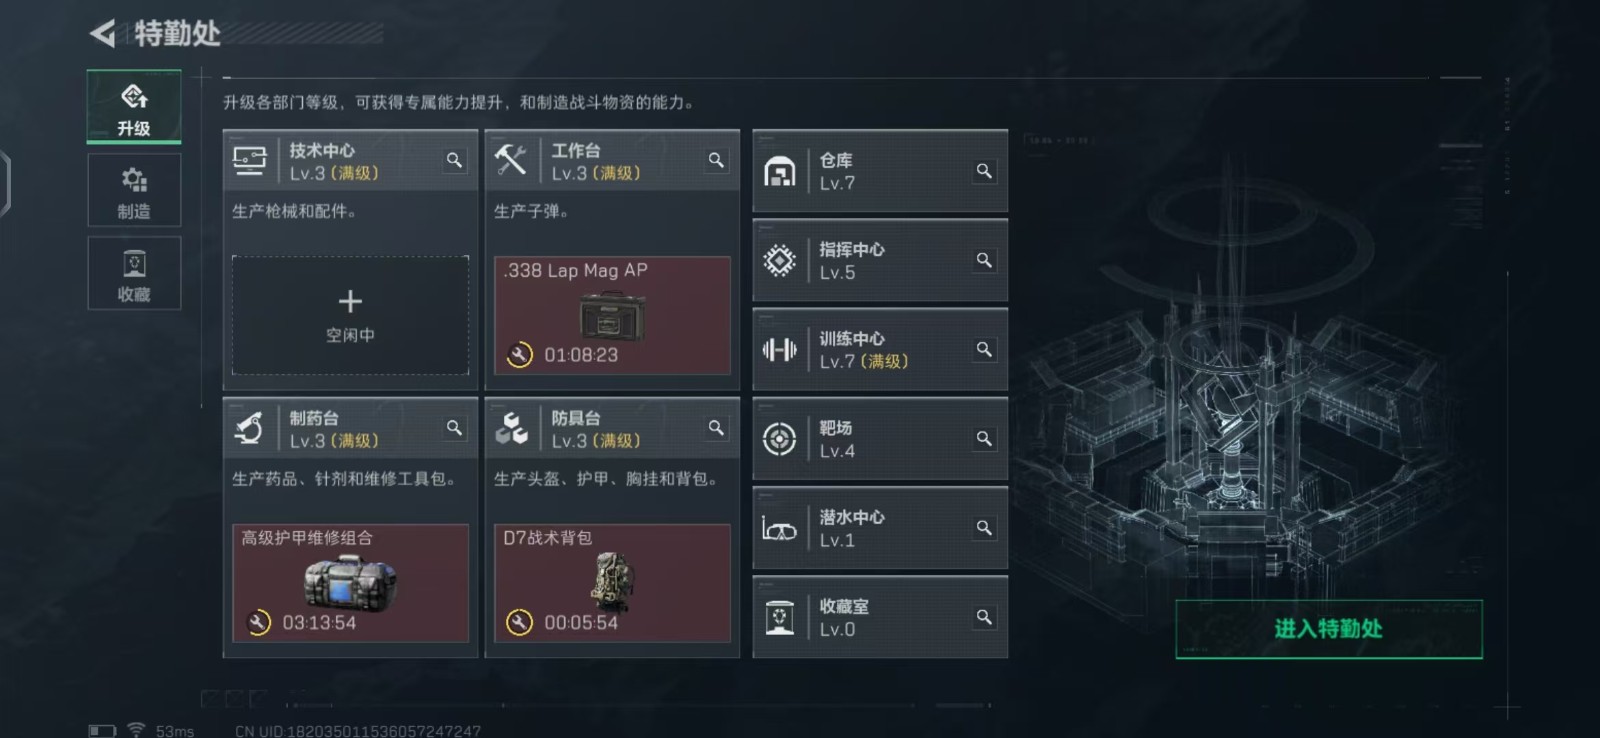Click the 收藏室 display case icon

779,617
